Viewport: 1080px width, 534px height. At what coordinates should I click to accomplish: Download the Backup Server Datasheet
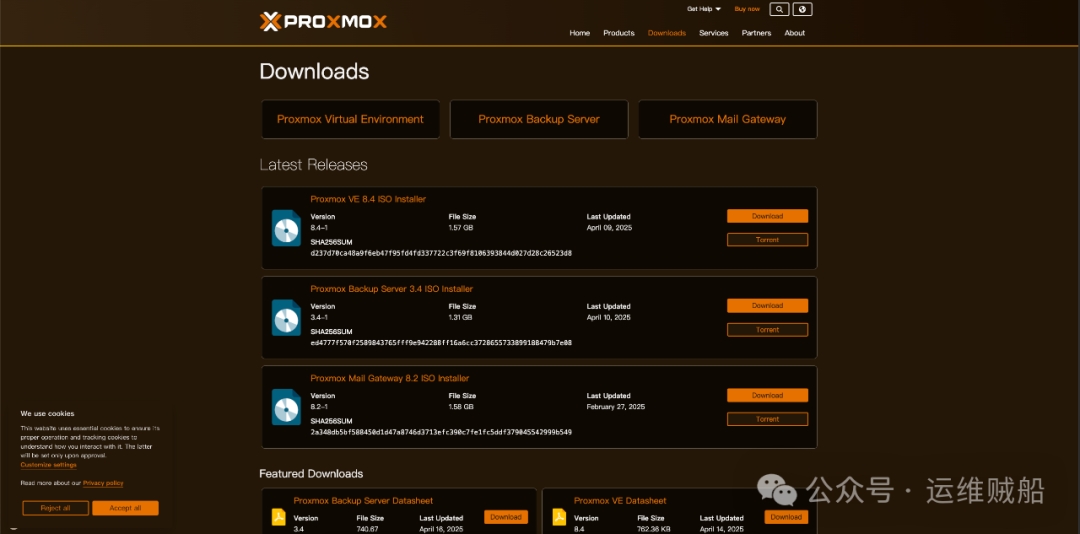tap(506, 517)
